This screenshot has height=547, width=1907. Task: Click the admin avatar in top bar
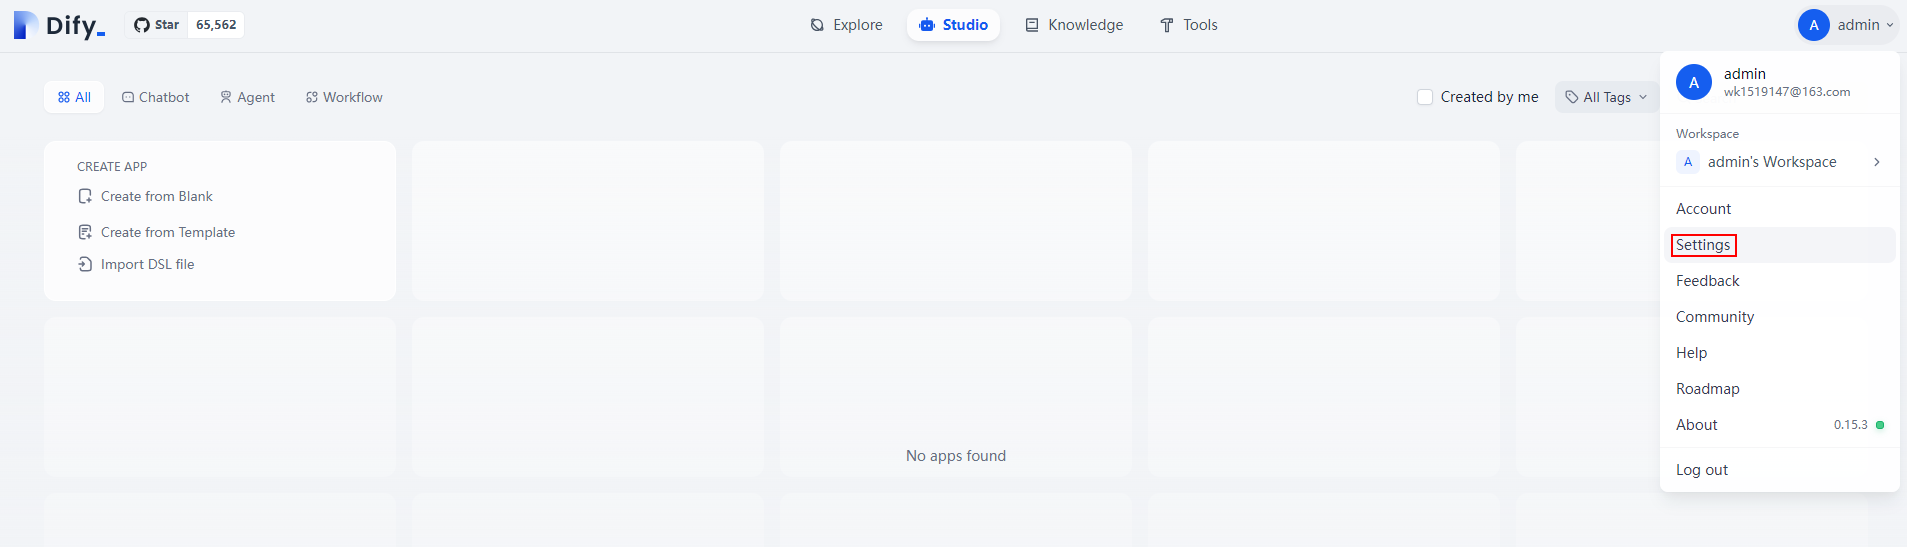click(1814, 25)
